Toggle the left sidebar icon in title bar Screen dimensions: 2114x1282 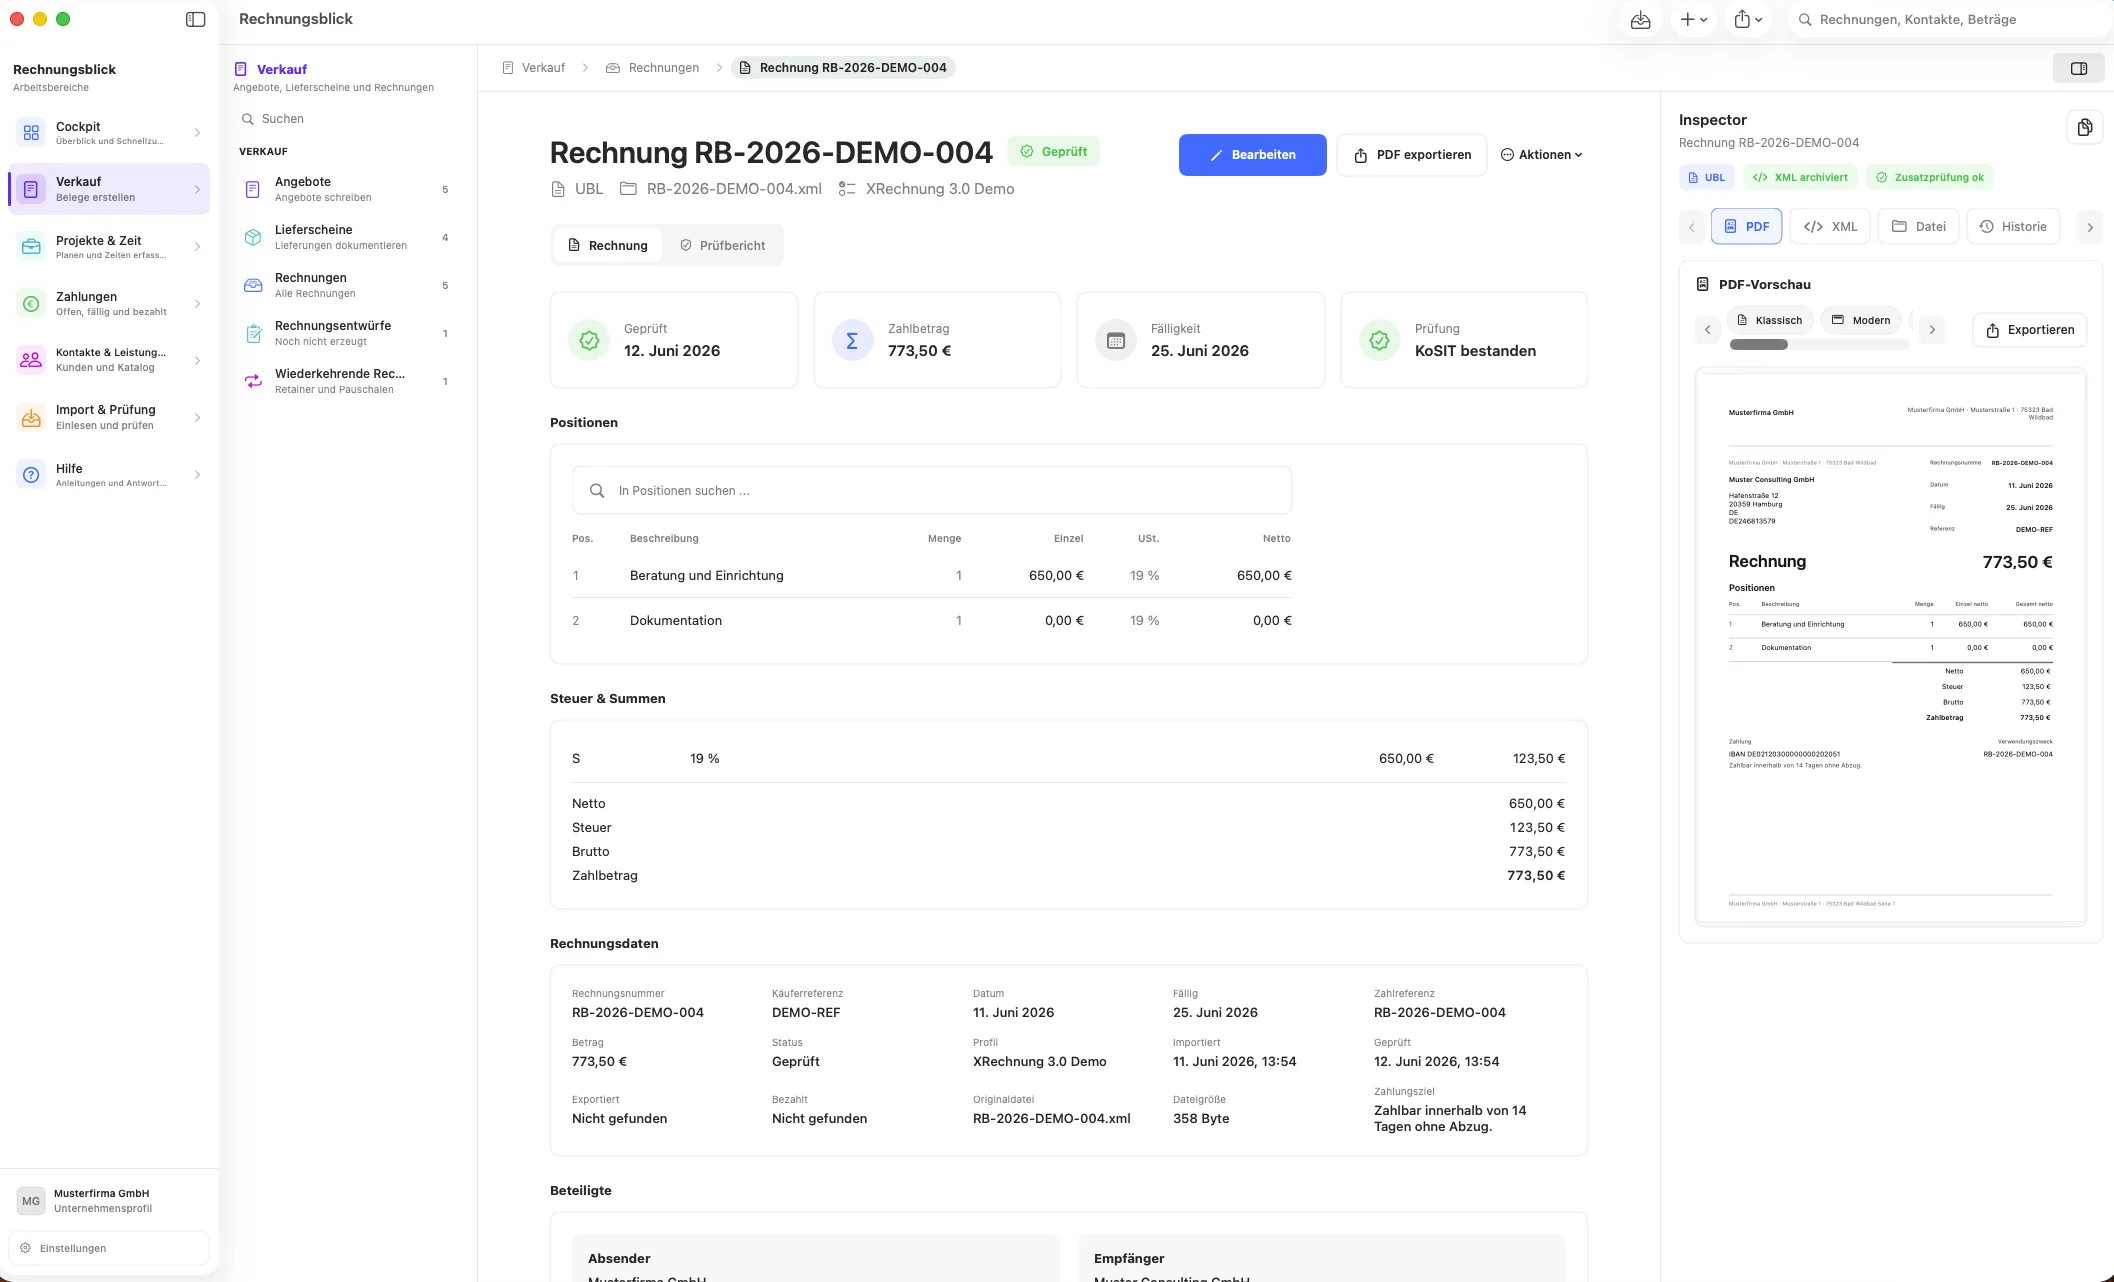click(196, 19)
